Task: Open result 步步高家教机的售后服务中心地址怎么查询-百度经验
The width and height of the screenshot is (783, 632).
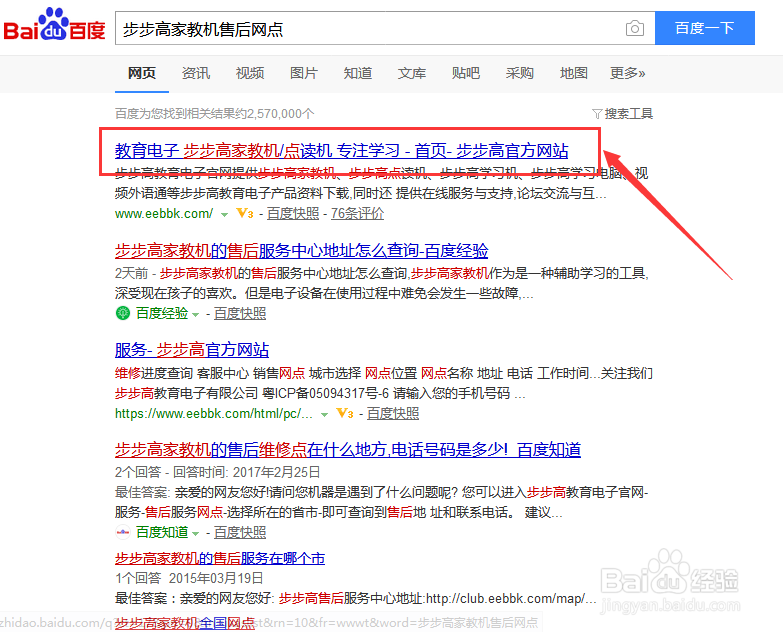Action: coord(302,251)
